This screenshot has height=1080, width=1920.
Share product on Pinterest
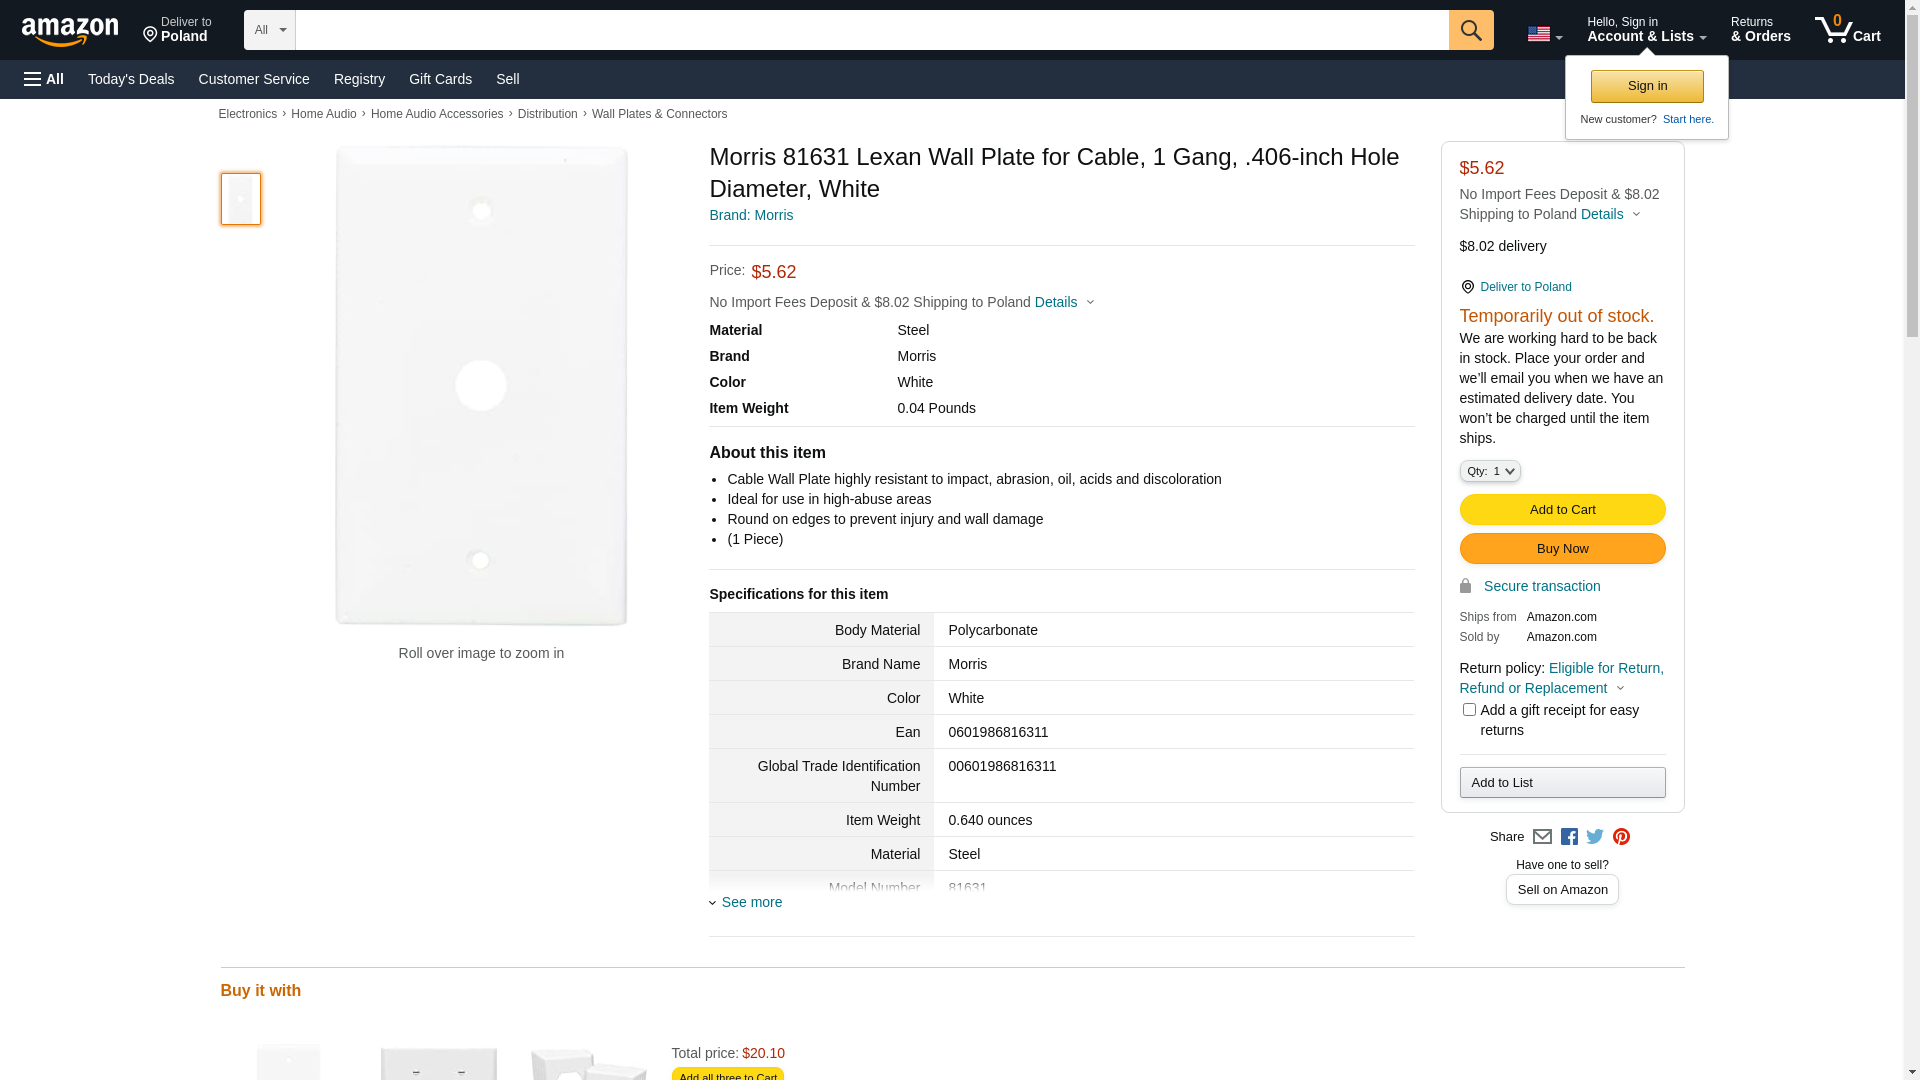(x=1621, y=837)
